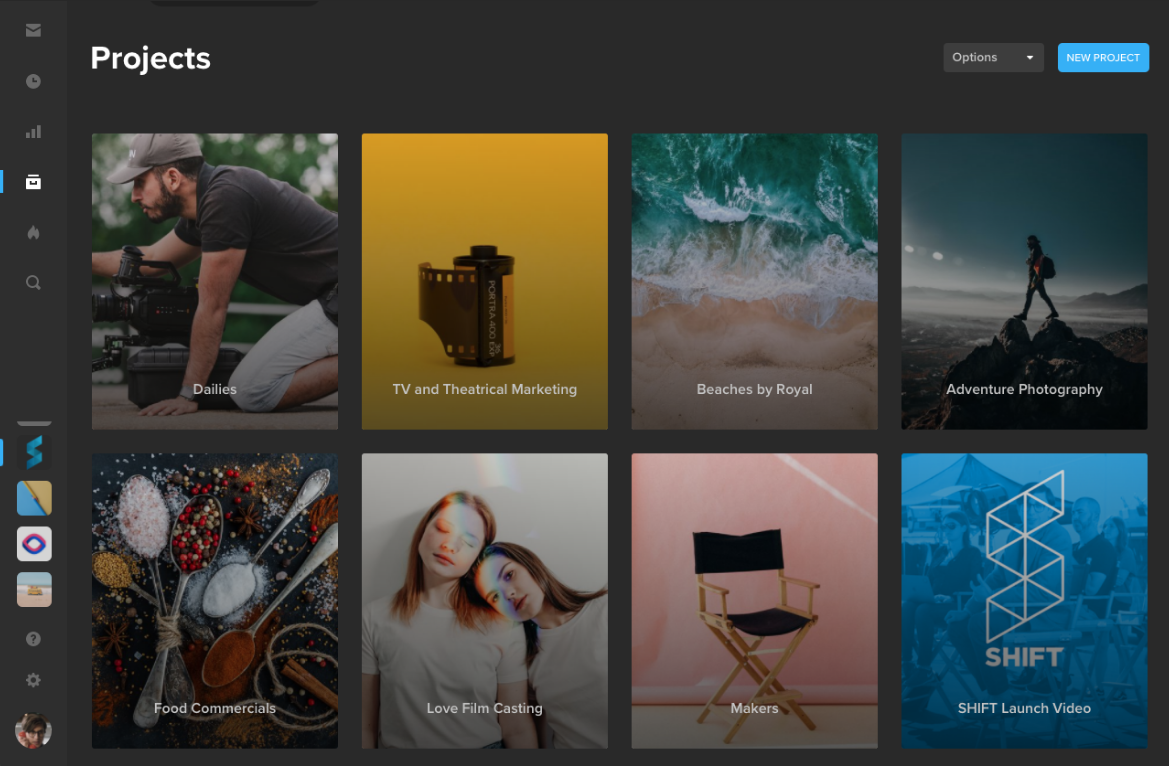Open the settings gear icon

tap(33, 680)
